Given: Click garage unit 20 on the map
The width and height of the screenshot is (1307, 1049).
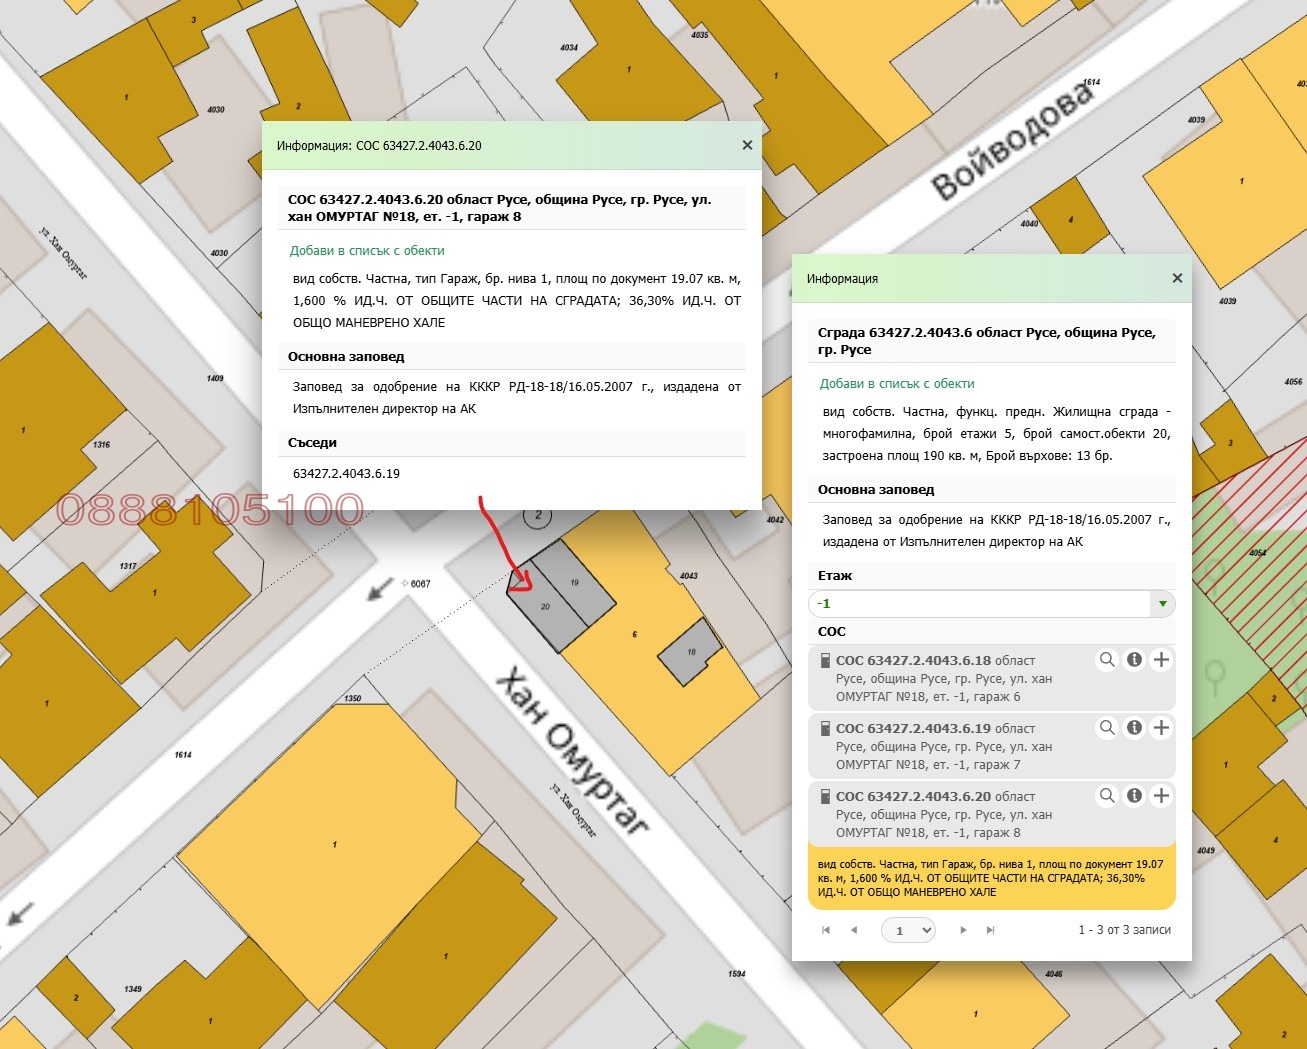Looking at the screenshot, I should [x=544, y=608].
